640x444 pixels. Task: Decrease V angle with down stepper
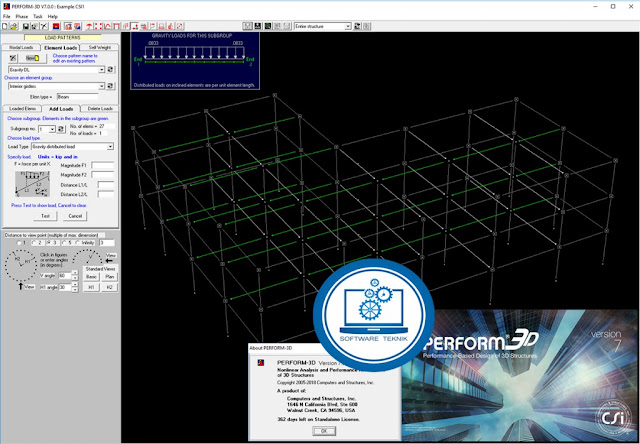click(x=75, y=278)
